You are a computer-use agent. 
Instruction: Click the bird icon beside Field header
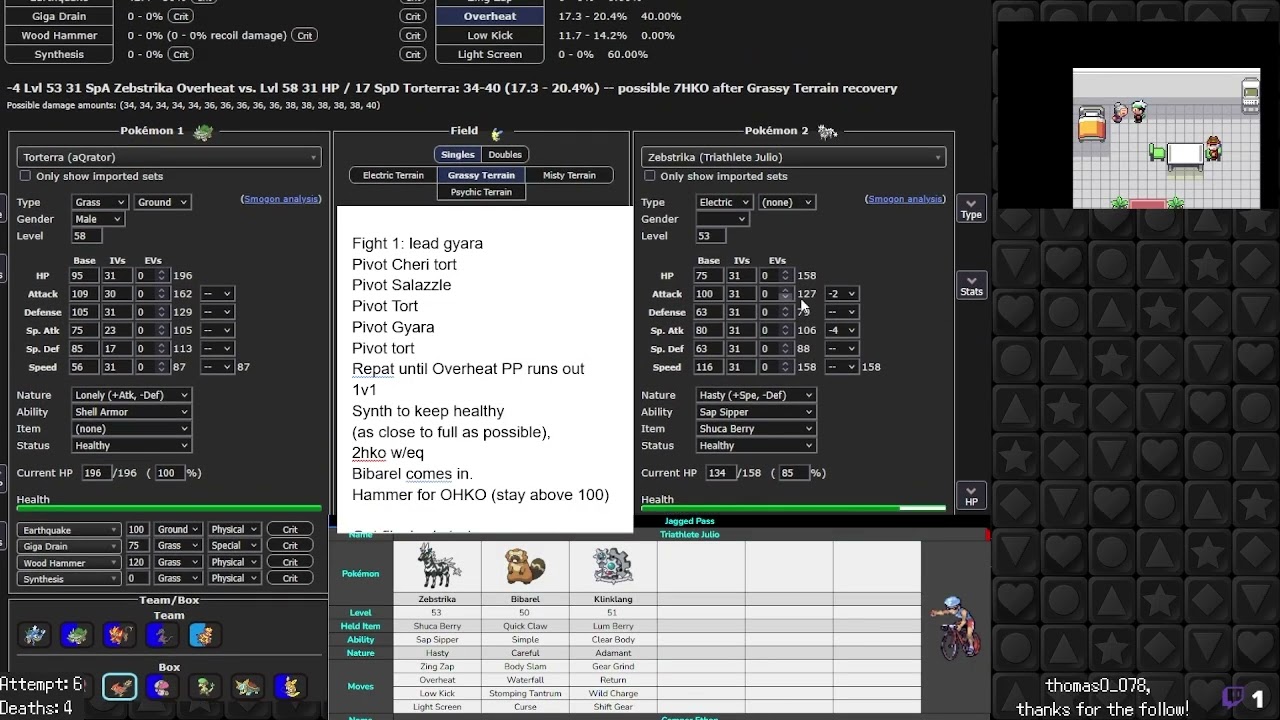497,132
